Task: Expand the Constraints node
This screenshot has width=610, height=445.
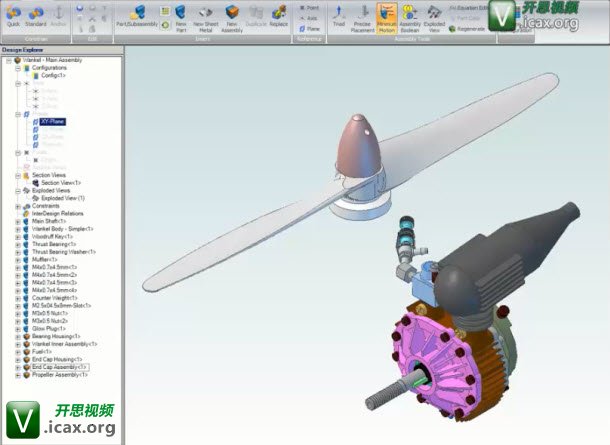Action: point(18,206)
